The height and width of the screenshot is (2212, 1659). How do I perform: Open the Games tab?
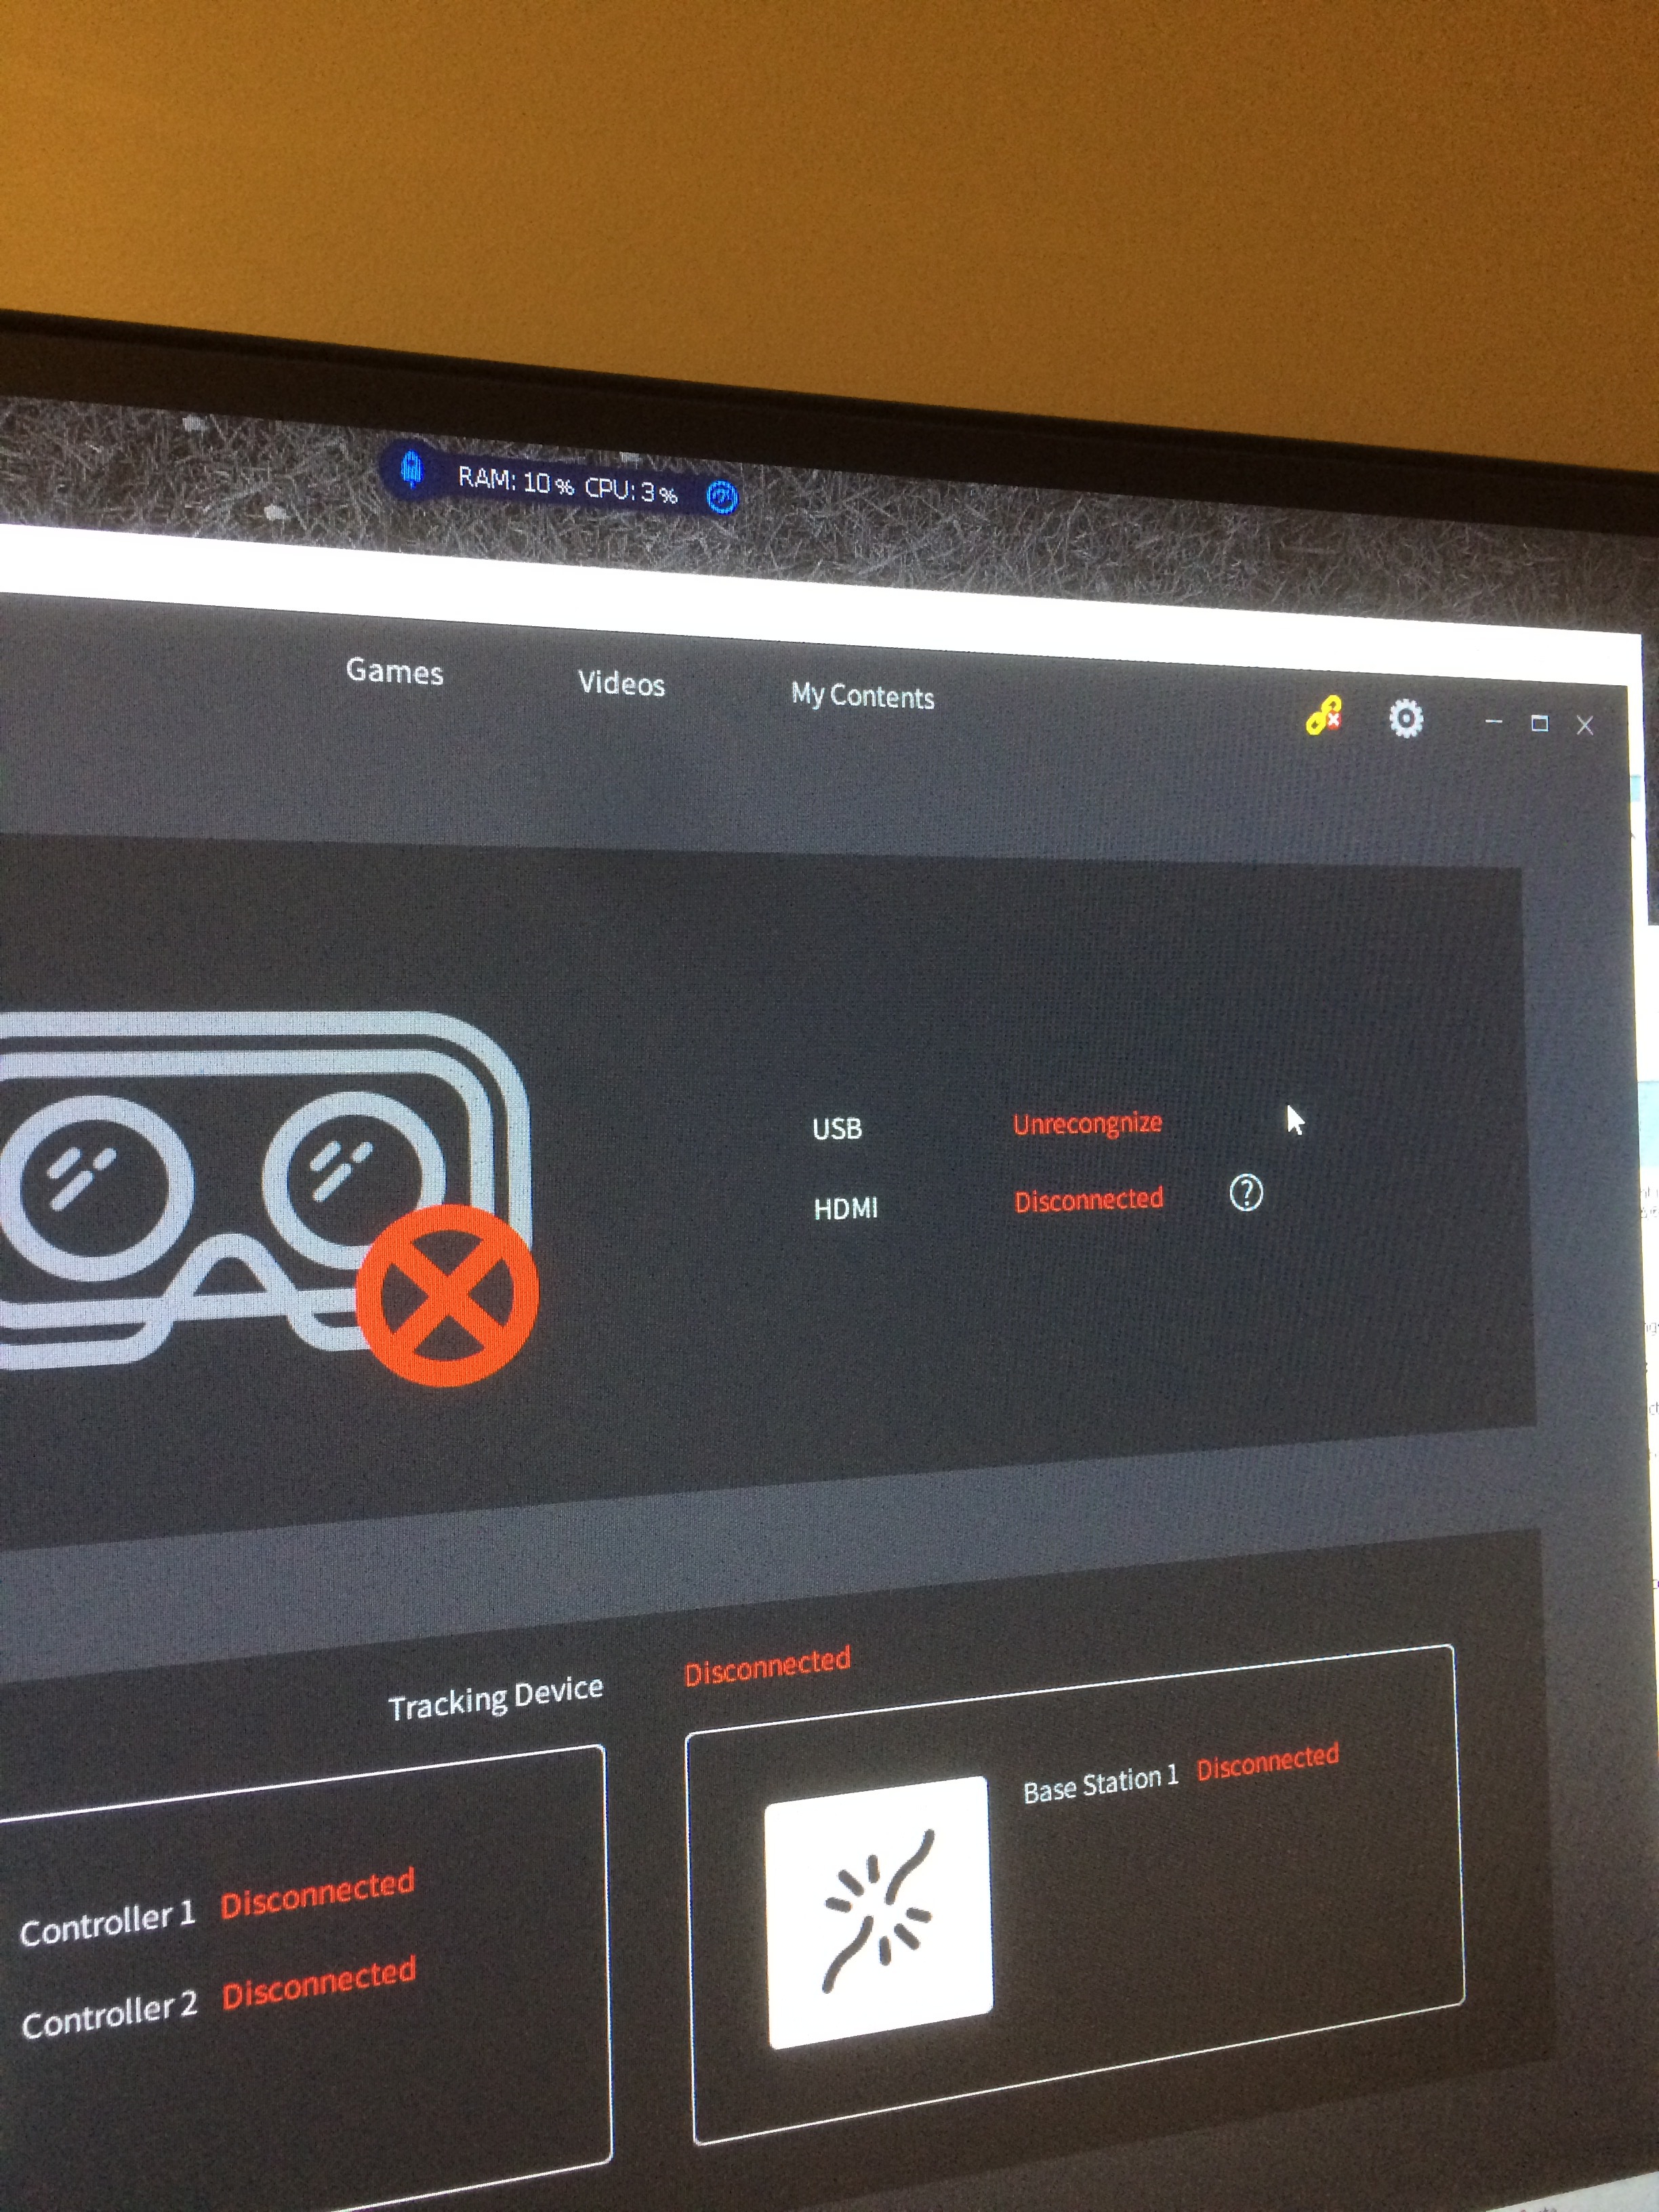[394, 671]
